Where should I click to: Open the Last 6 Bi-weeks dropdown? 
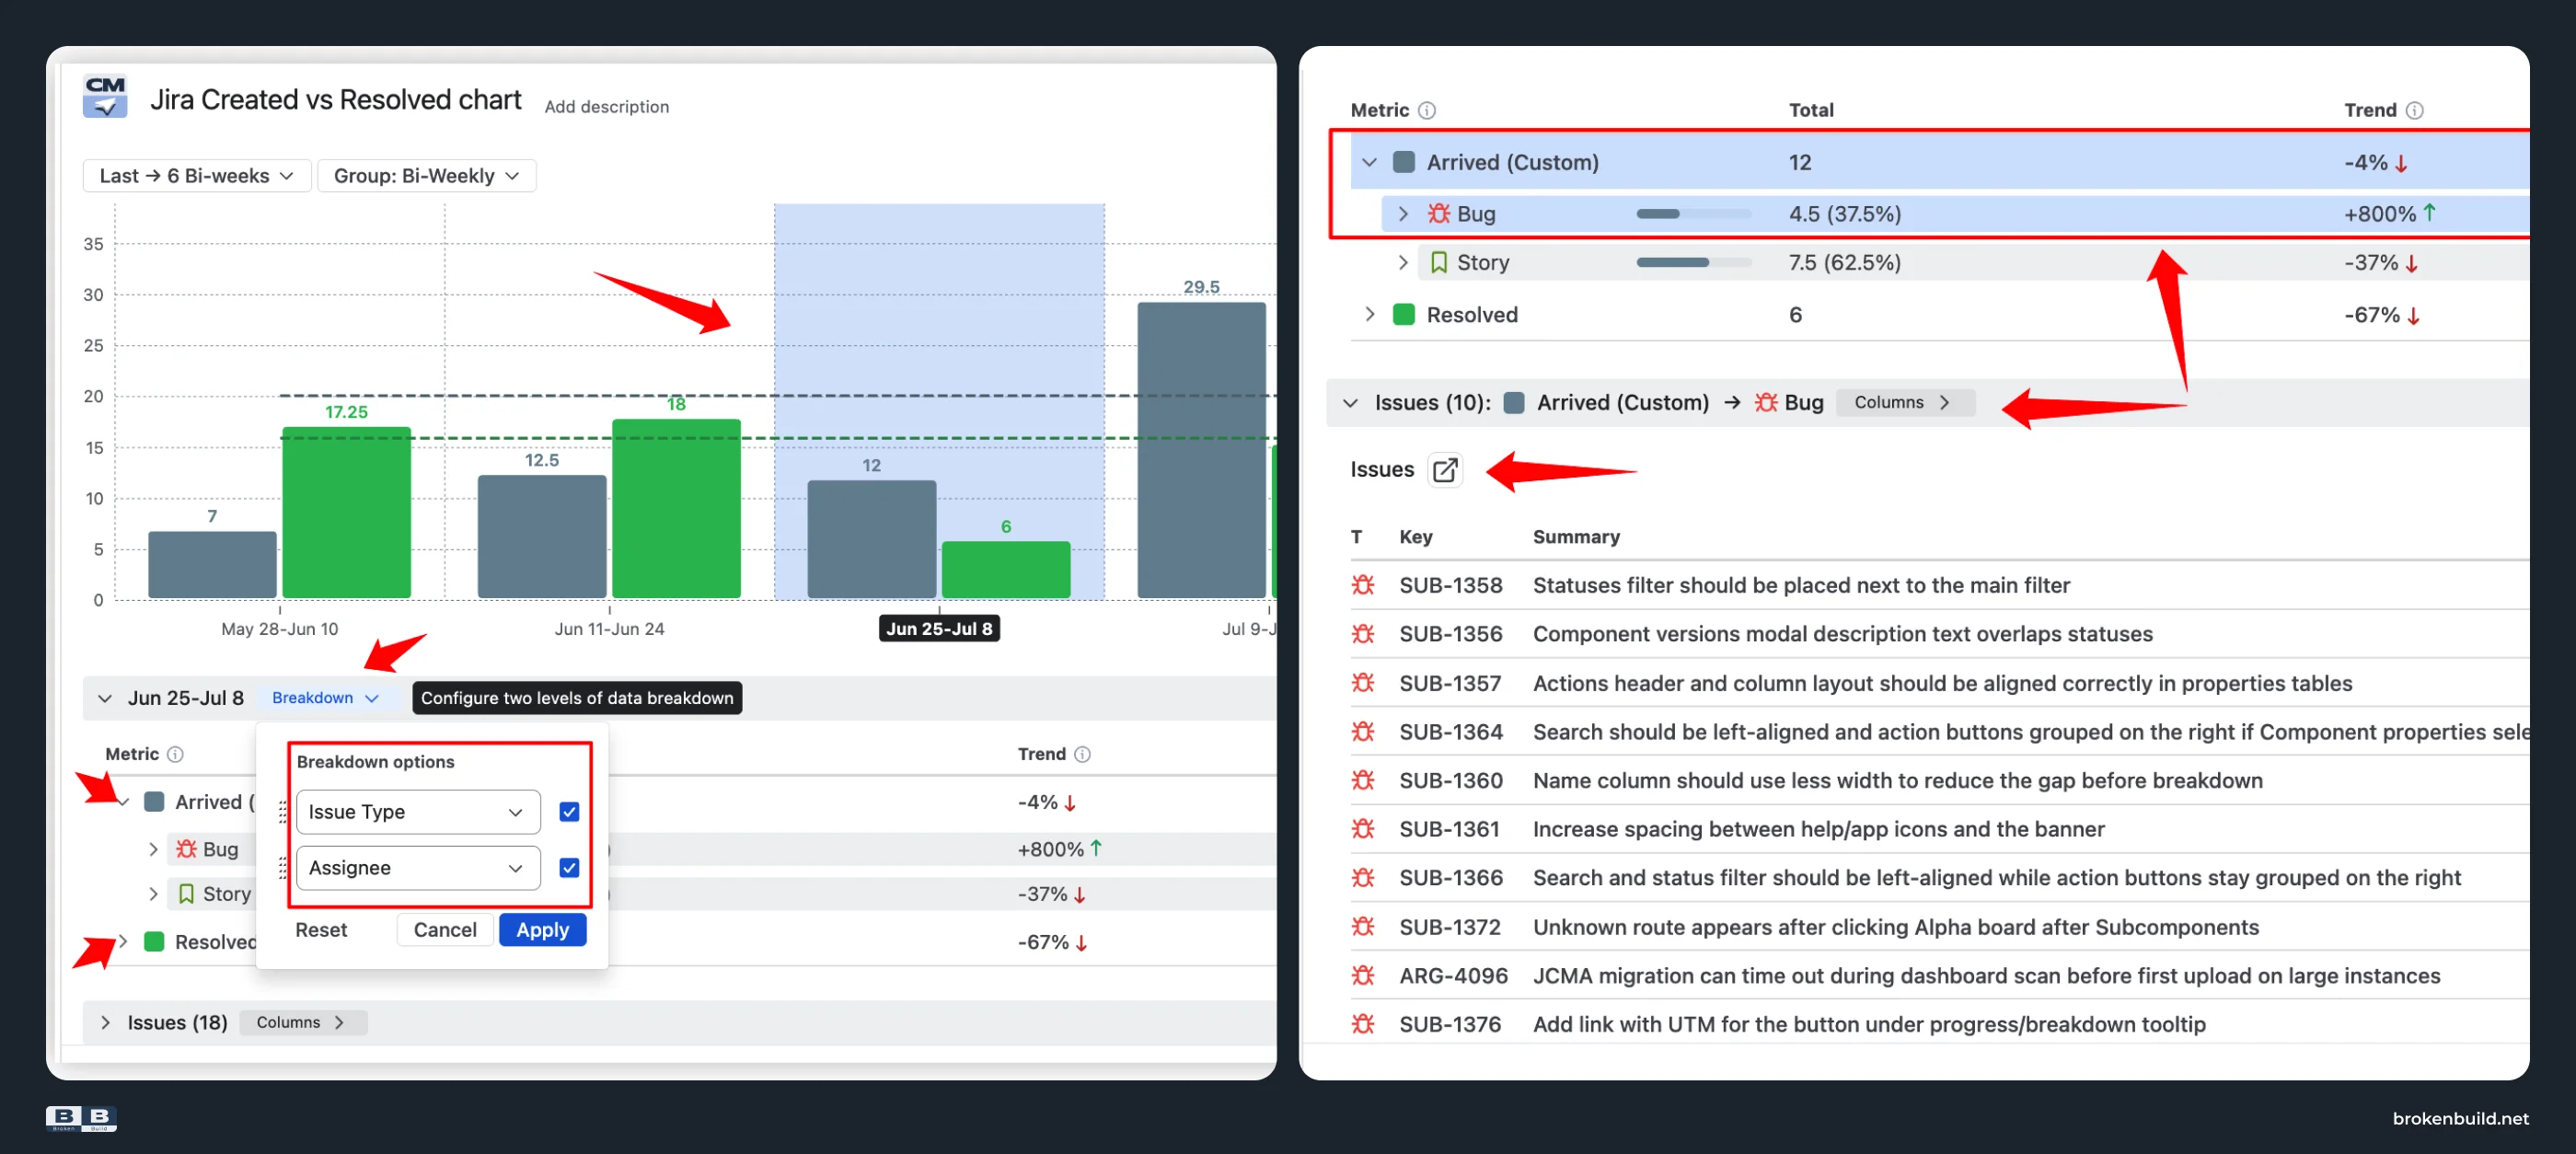coord(197,176)
